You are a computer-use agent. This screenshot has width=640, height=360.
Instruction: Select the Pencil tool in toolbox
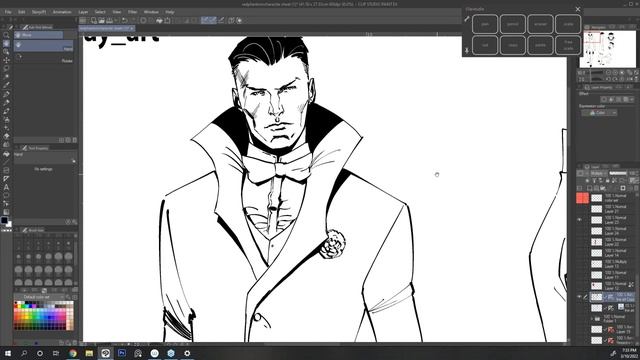[6, 102]
